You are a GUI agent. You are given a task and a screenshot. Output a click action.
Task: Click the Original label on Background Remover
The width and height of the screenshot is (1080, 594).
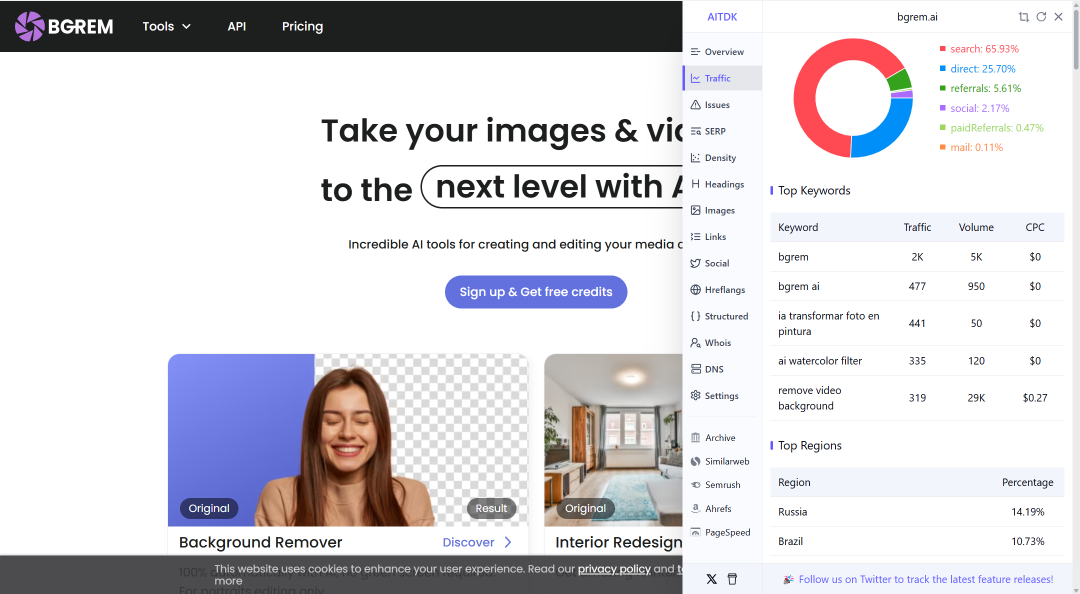tap(209, 509)
